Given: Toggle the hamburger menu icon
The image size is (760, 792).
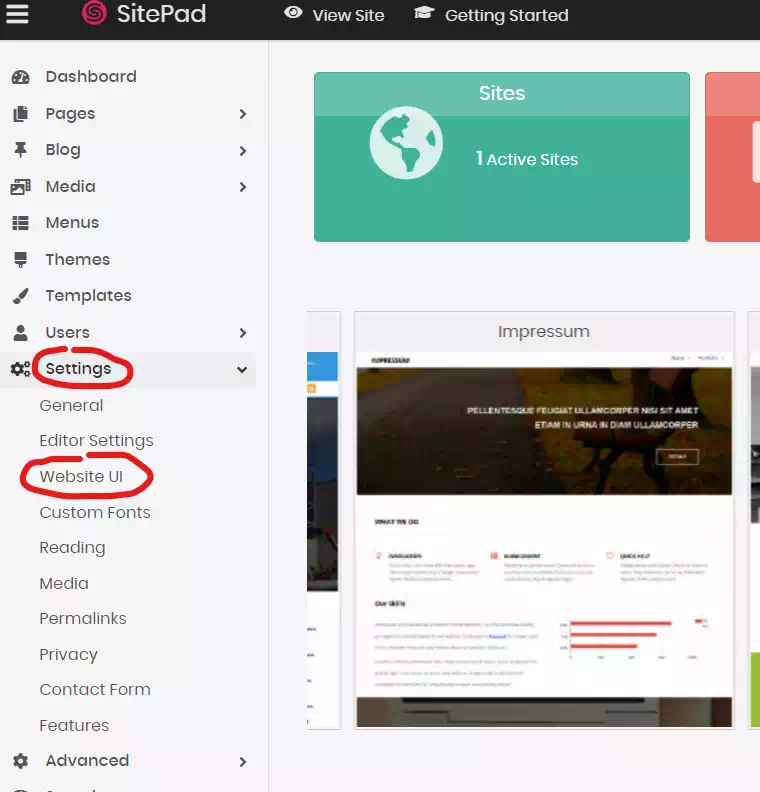Looking at the screenshot, I should [x=17, y=14].
